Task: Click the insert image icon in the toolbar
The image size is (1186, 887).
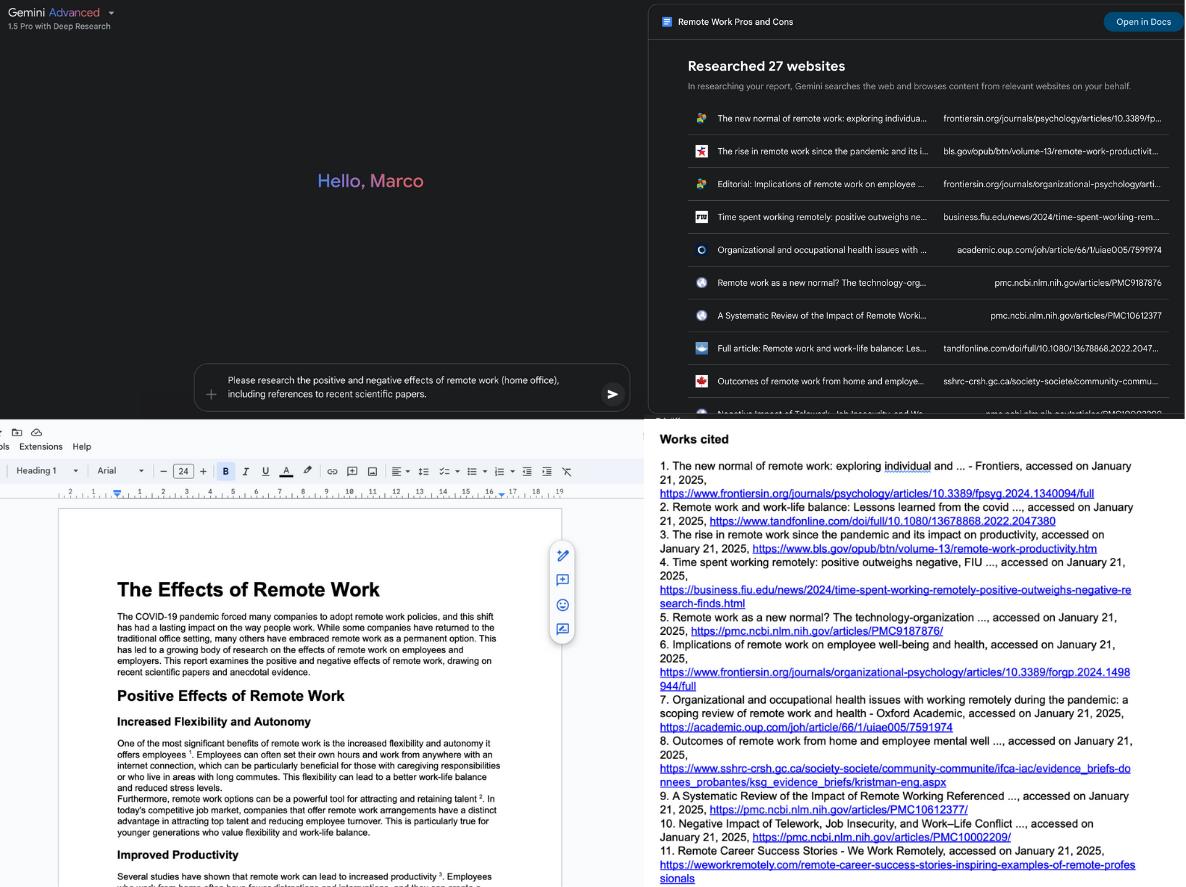Action: tap(372, 471)
